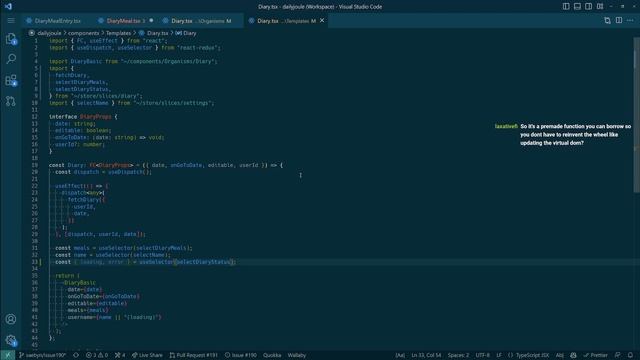Screen dimensions: 640x360
Task: Toggle secondary side bar layout icon
Action: click(x=589, y=7)
